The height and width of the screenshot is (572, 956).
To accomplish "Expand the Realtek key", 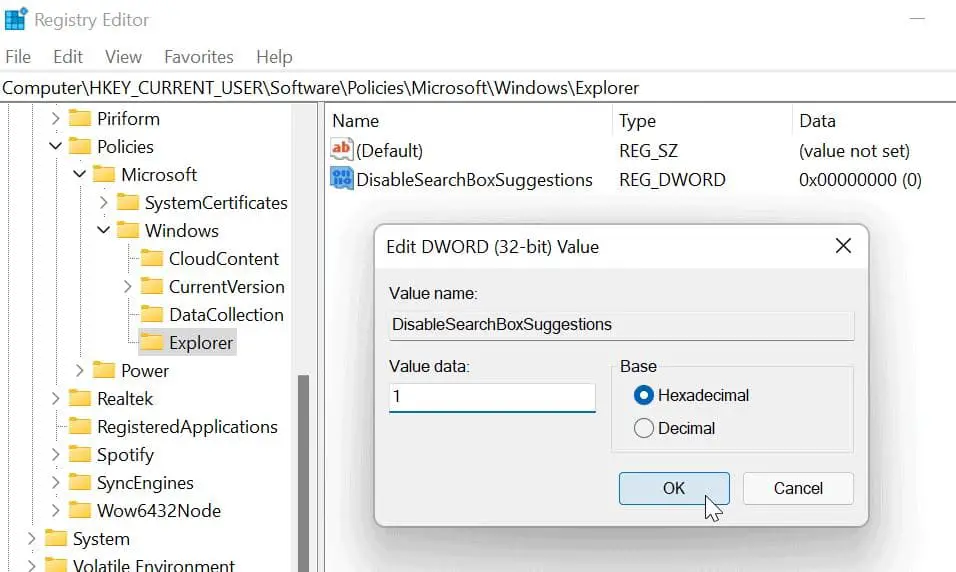I will tap(55, 399).
